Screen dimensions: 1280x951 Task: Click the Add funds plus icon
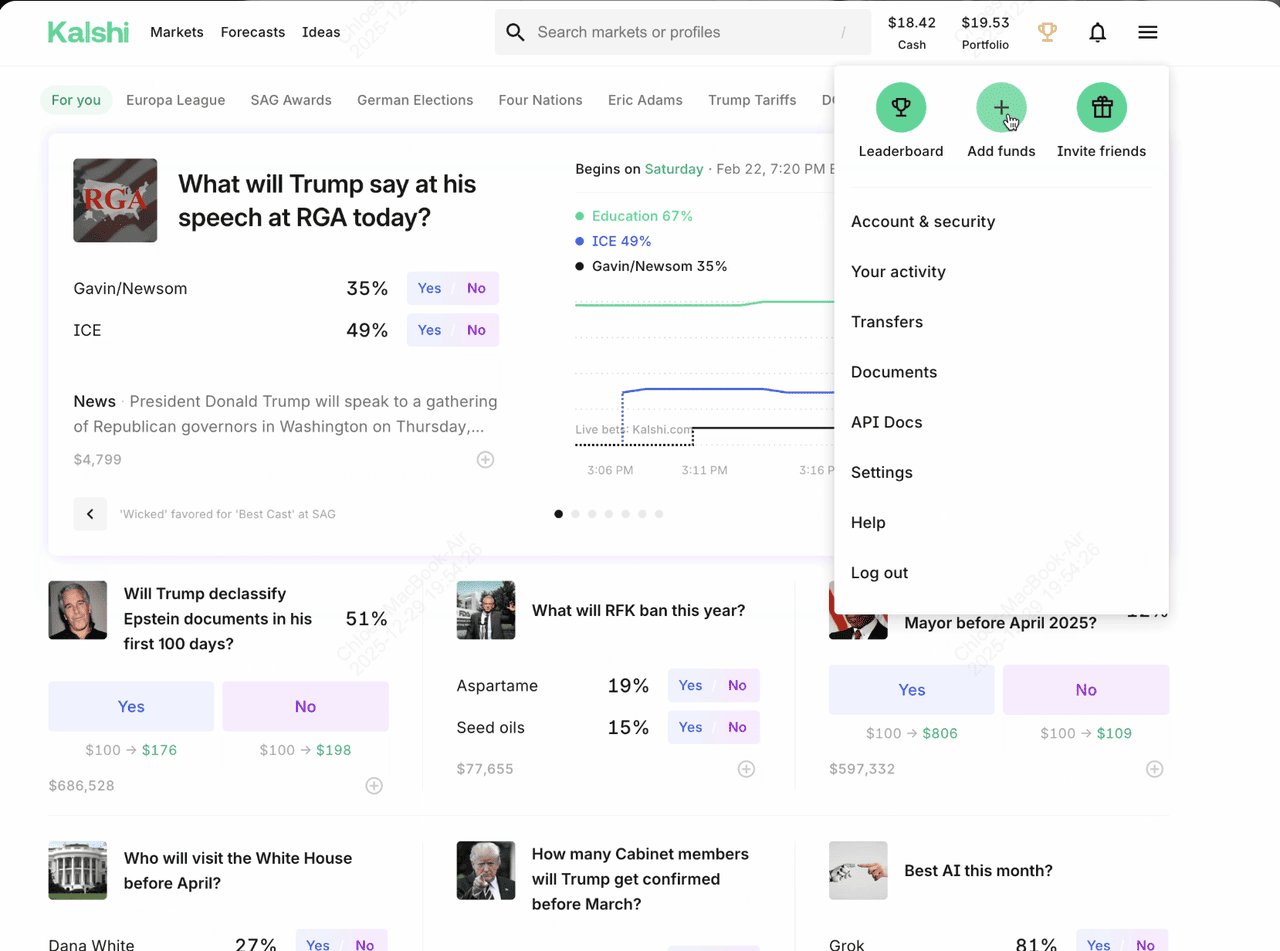pos(1001,108)
